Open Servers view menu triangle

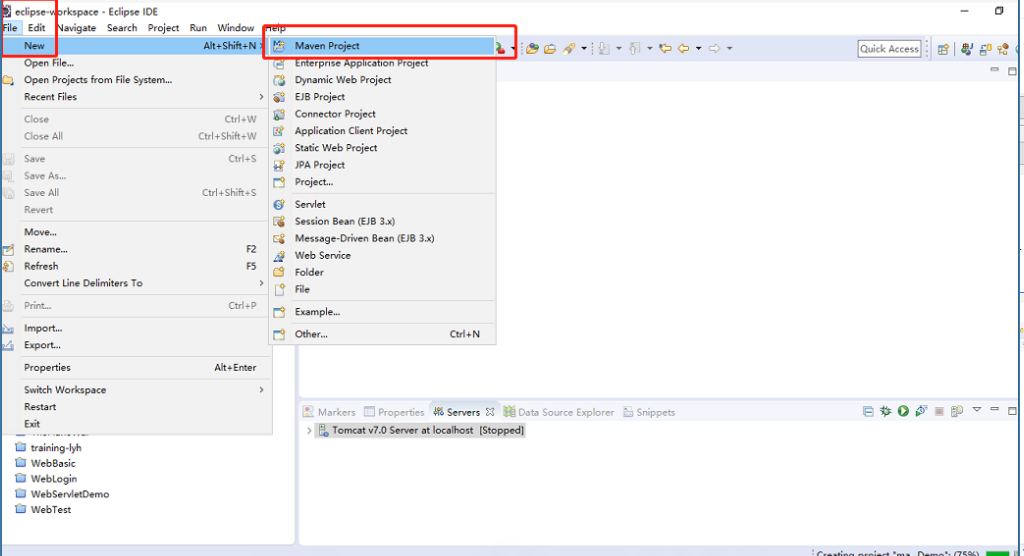(x=977, y=410)
